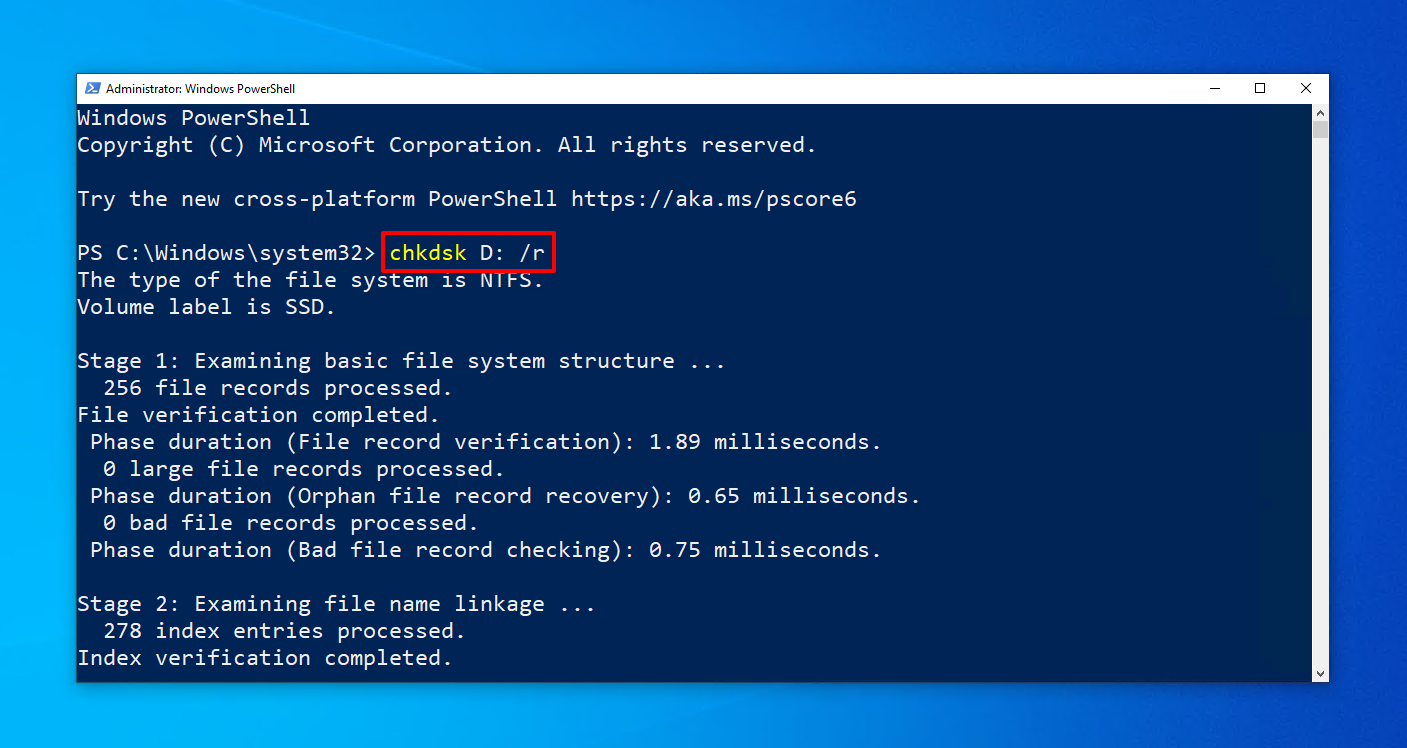Screen dimensions: 1407x748
Task: Click the vertical scrollbar thumb
Action: (x=1320, y=129)
